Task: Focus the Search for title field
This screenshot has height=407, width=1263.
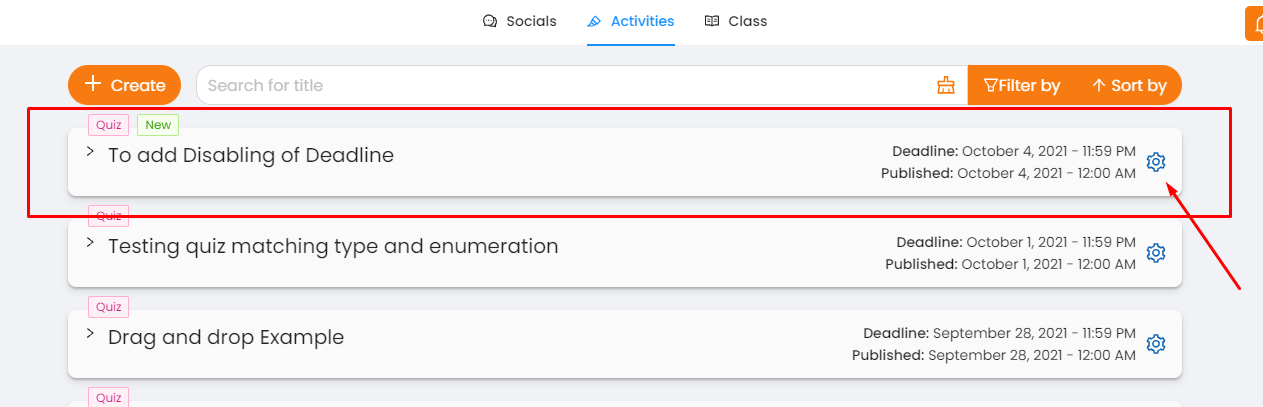Action: pos(565,85)
